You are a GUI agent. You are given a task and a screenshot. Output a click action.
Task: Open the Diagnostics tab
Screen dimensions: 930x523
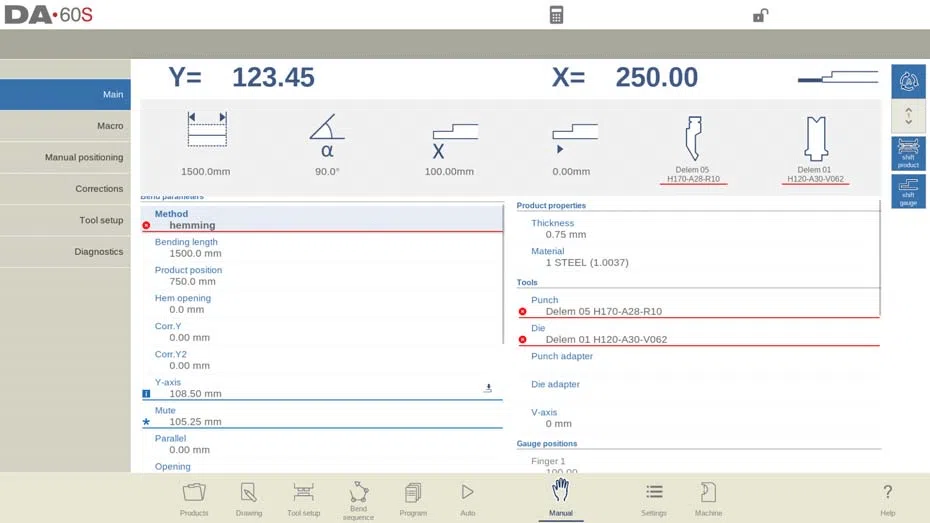click(65, 251)
